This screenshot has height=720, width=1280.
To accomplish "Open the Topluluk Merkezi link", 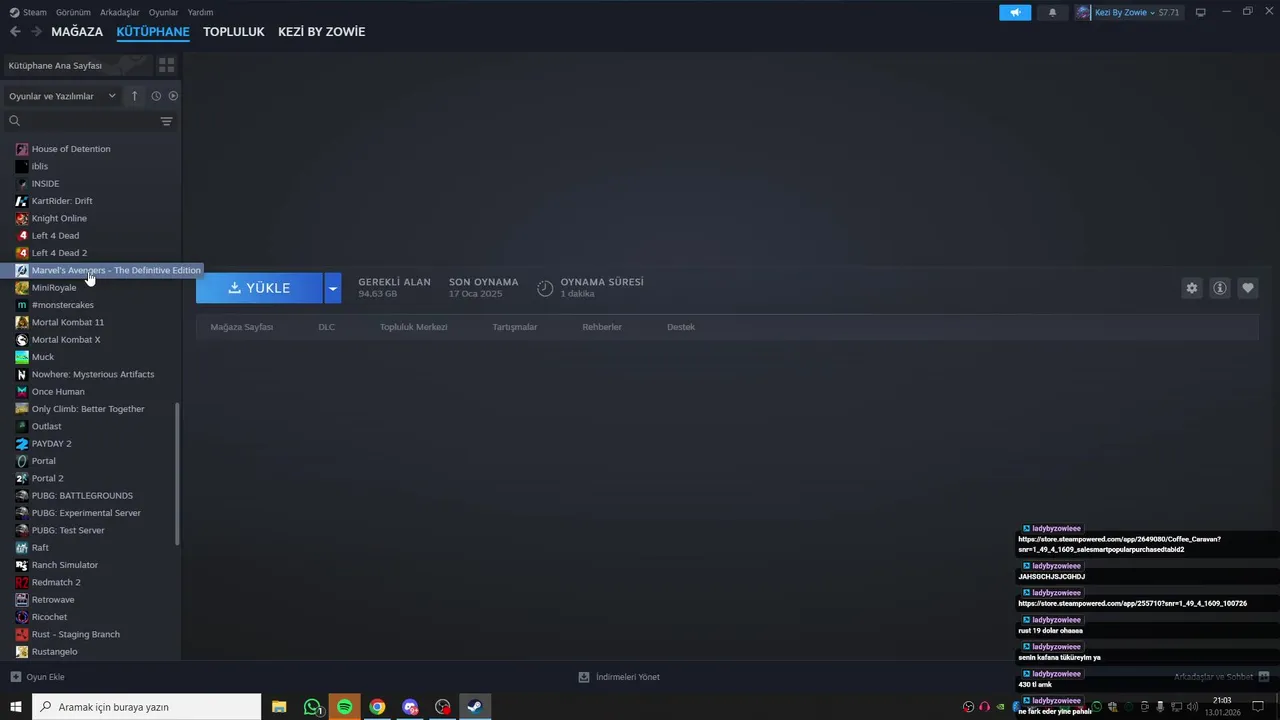I will [413, 327].
